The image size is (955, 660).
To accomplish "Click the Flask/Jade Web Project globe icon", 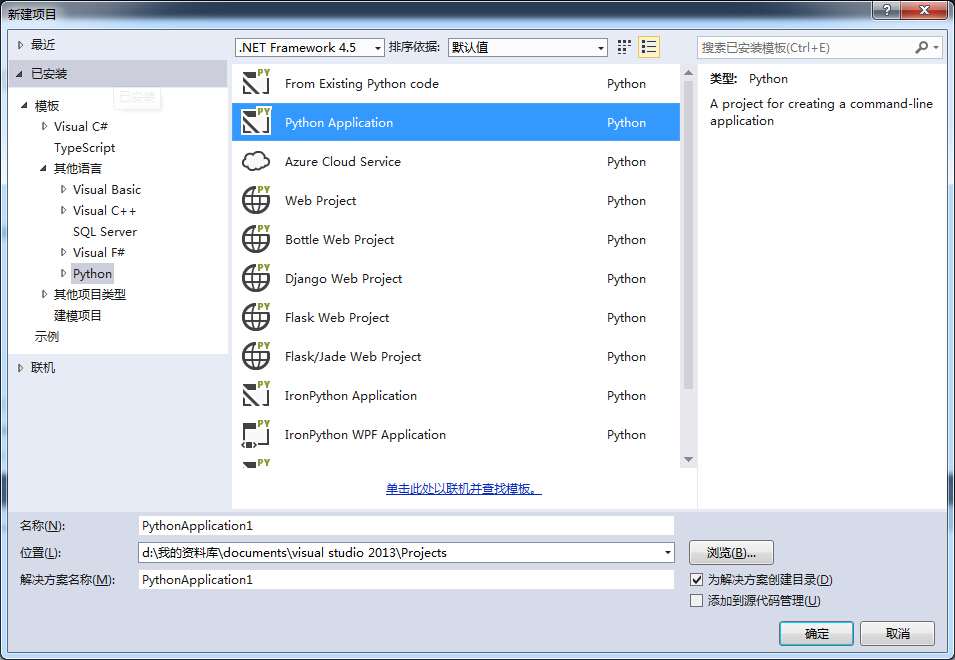I will pyautogui.click(x=256, y=356).
